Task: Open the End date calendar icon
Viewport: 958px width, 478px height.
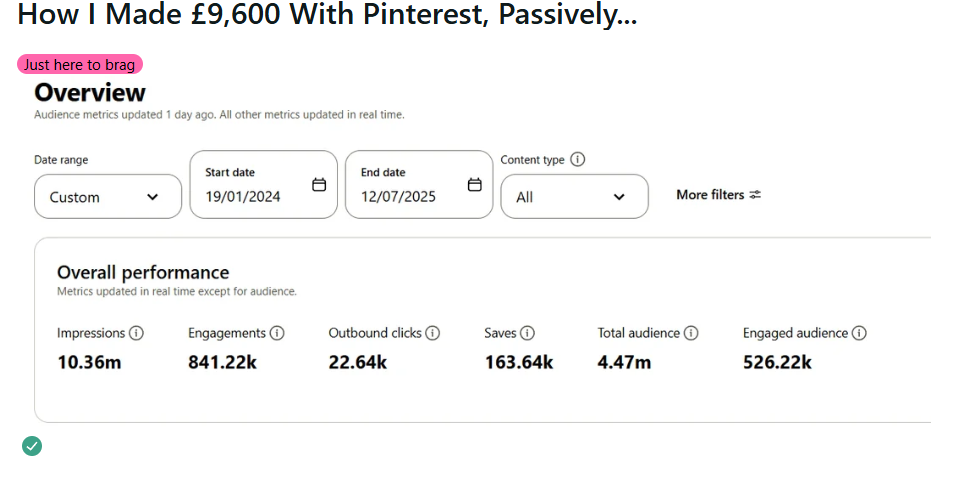Action: [475, 185]
